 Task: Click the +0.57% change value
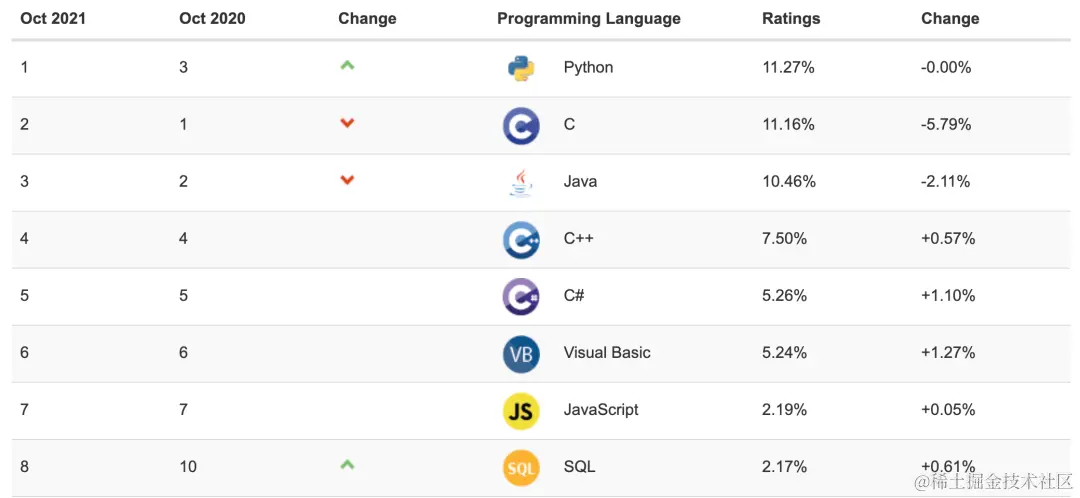coord(948,239)
